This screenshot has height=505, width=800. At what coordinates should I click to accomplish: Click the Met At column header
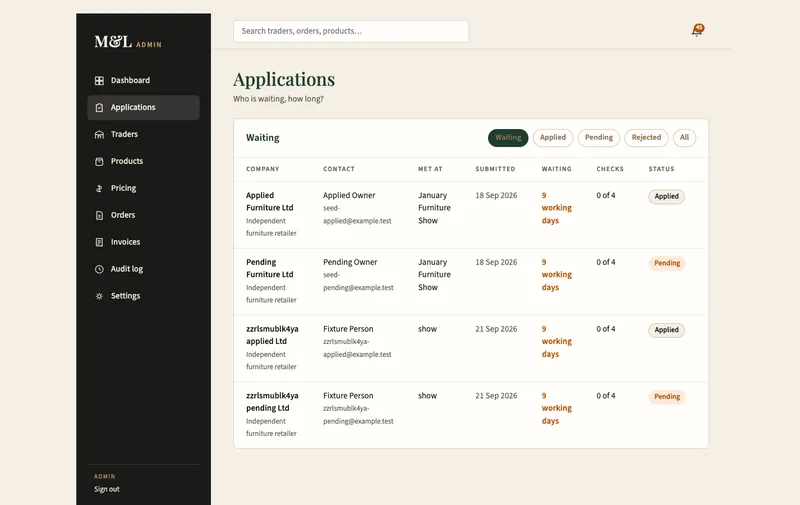click(x=430, y=169)
